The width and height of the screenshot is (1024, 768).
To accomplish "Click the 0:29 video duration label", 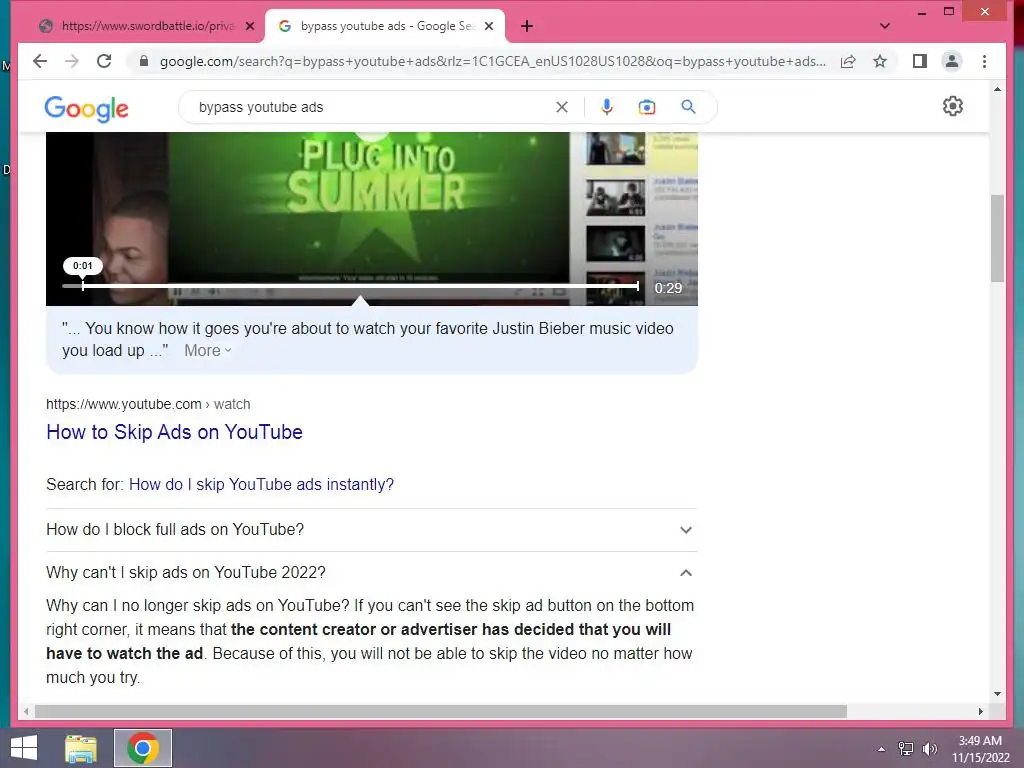I will tap(668, 288).
